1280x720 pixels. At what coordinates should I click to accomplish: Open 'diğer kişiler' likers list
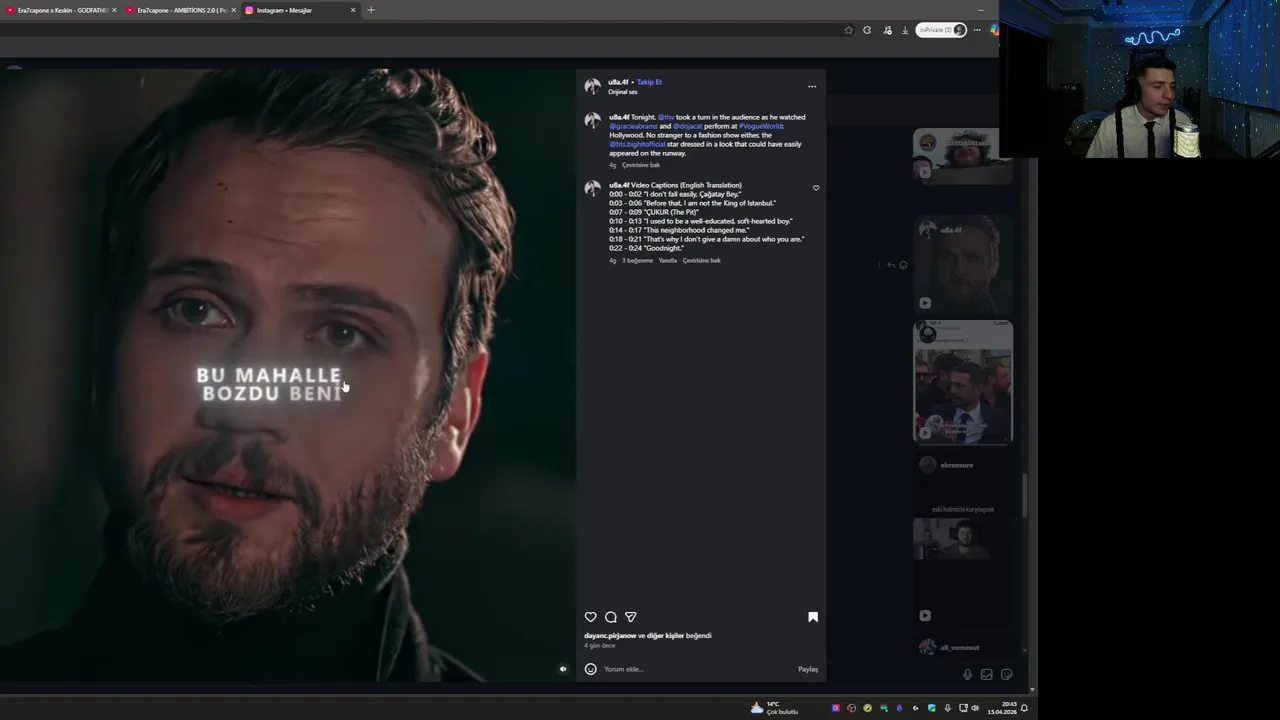[665, 635]
